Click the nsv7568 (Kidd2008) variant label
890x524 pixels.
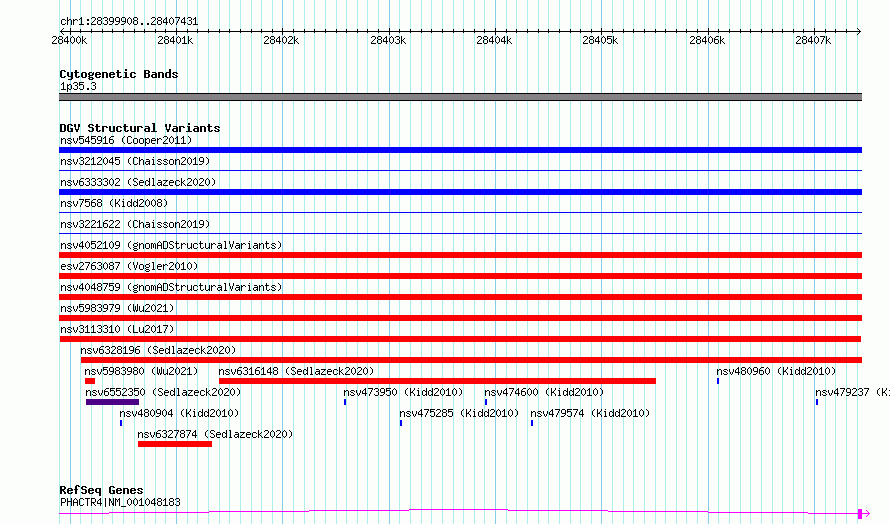pyautogui.click(x=114, y=203)
